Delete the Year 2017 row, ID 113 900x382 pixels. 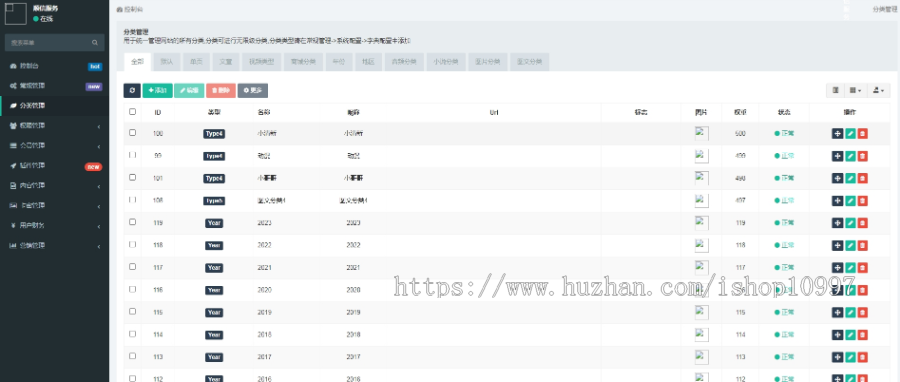862,357
